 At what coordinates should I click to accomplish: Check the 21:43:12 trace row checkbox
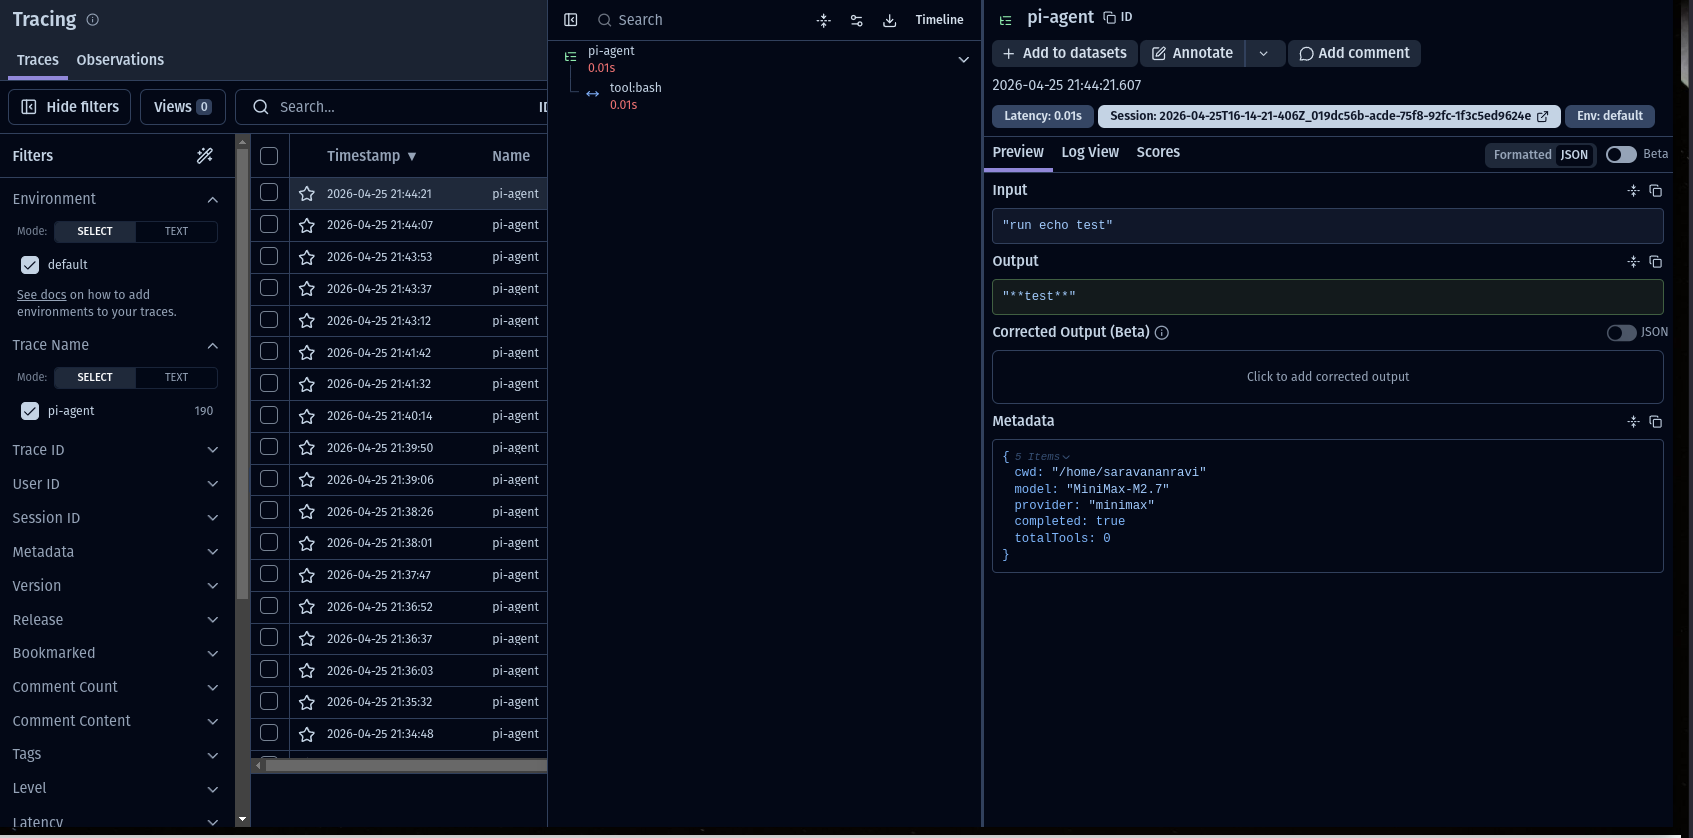pyautogui.click(x=269, y=320)
